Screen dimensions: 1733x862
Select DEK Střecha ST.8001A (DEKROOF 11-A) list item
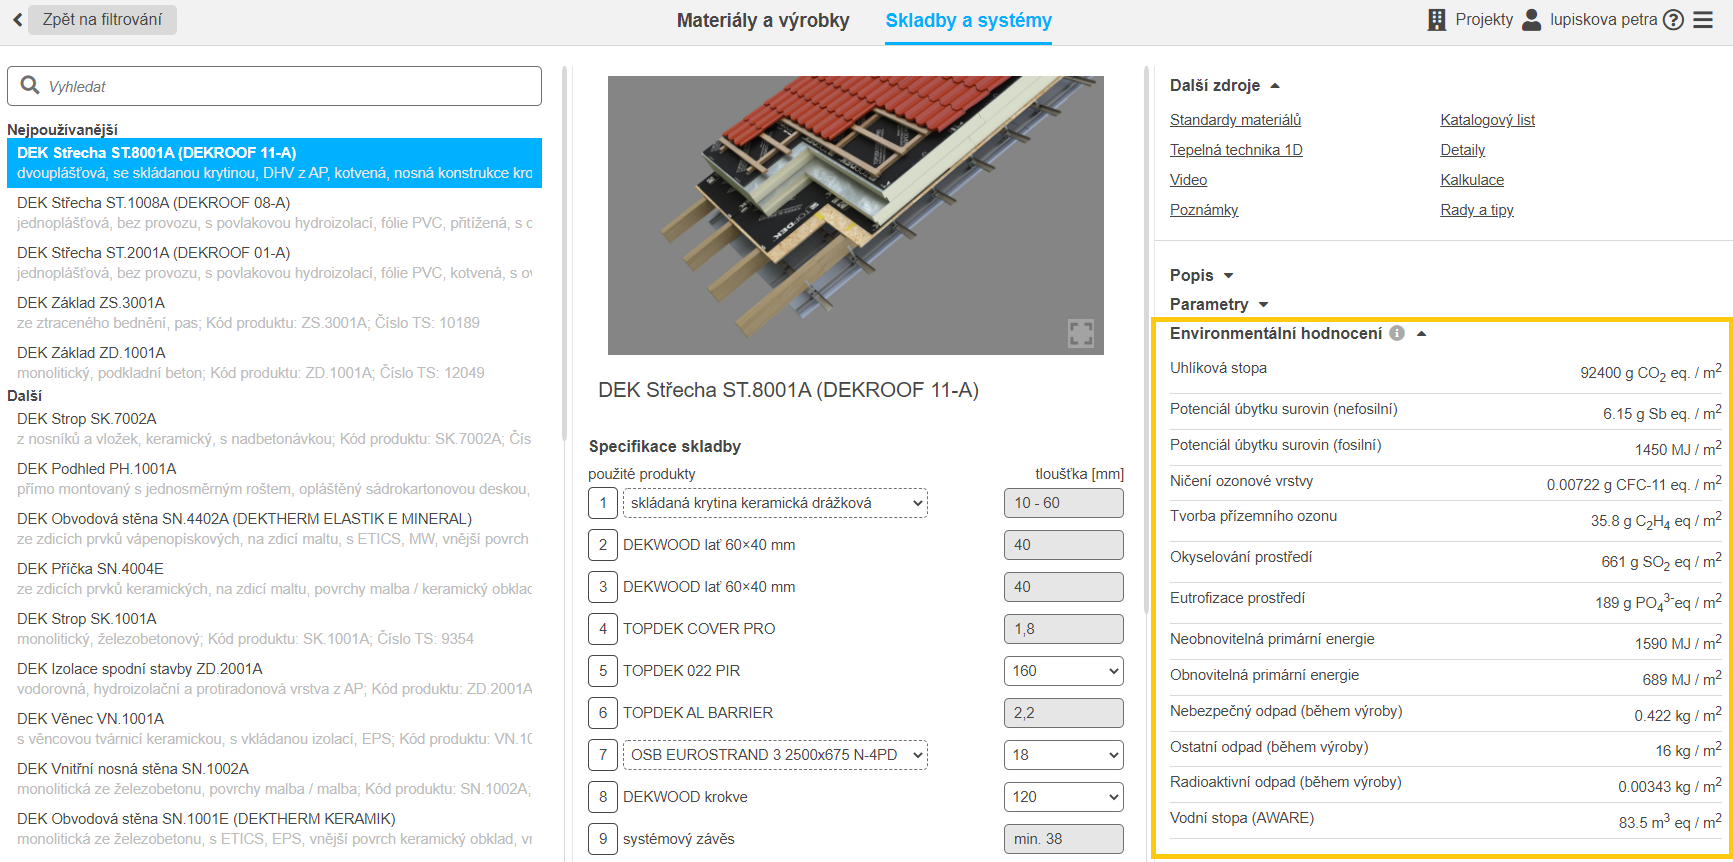(x=274, y=162)
